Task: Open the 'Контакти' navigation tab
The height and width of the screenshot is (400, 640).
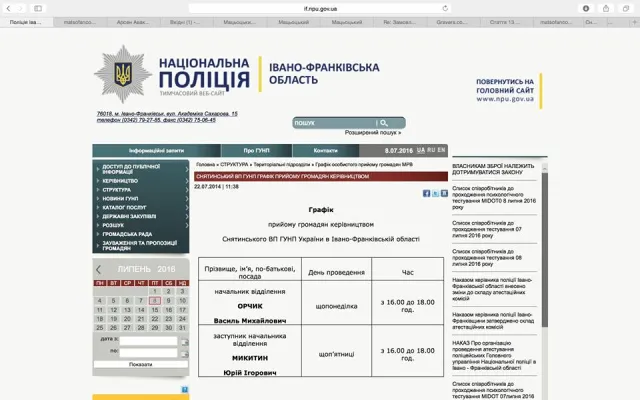Action: (x=325, y=151)
